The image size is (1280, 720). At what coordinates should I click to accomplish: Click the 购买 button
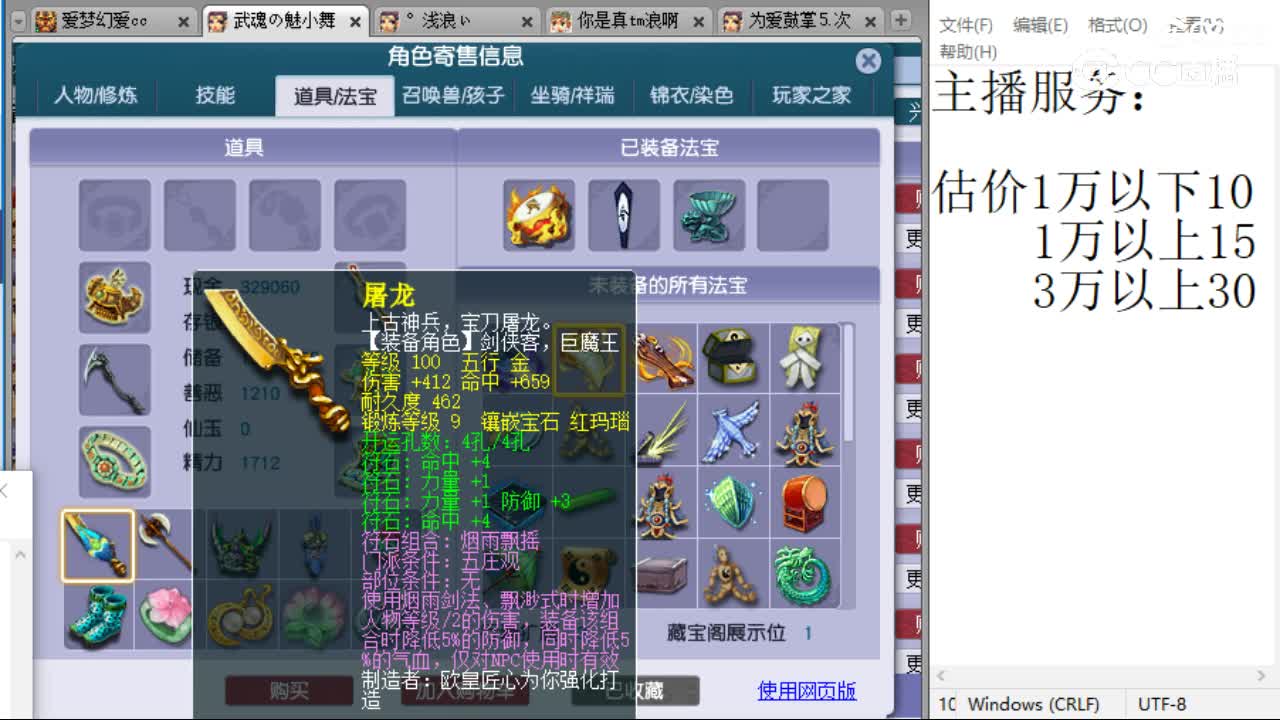click(x=289, y=690)
